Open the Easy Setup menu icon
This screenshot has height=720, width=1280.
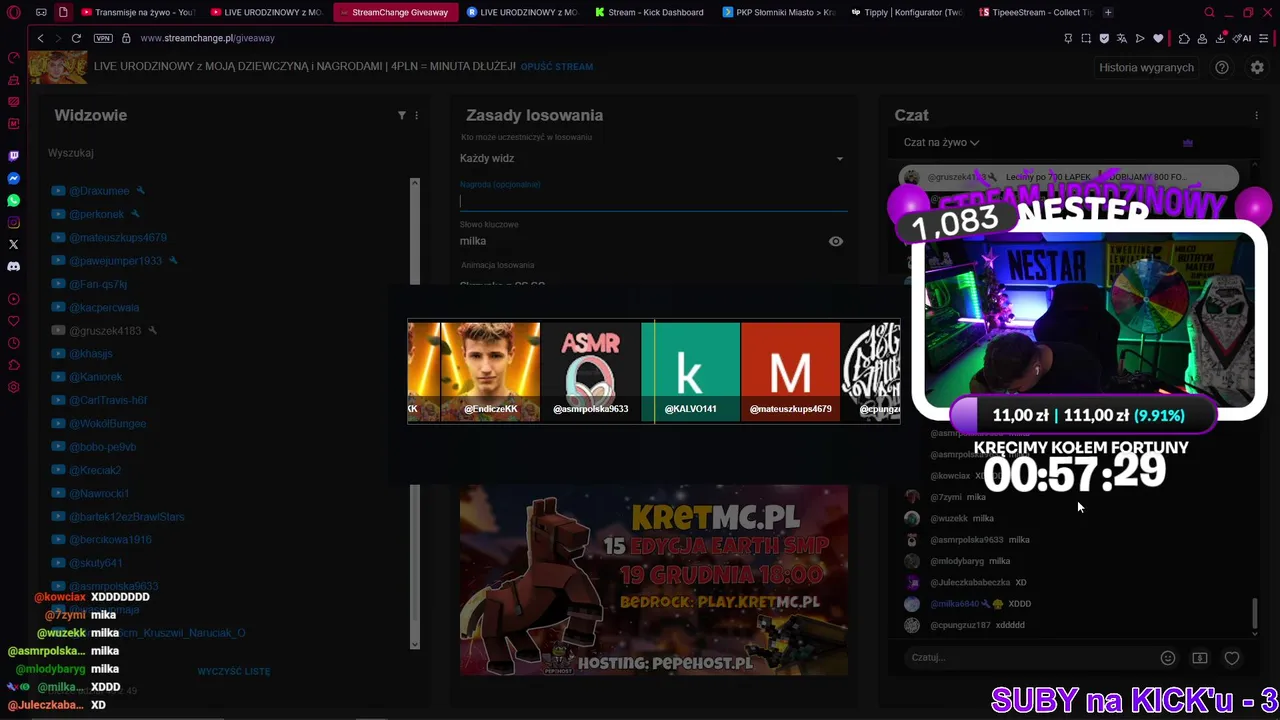1266,38
